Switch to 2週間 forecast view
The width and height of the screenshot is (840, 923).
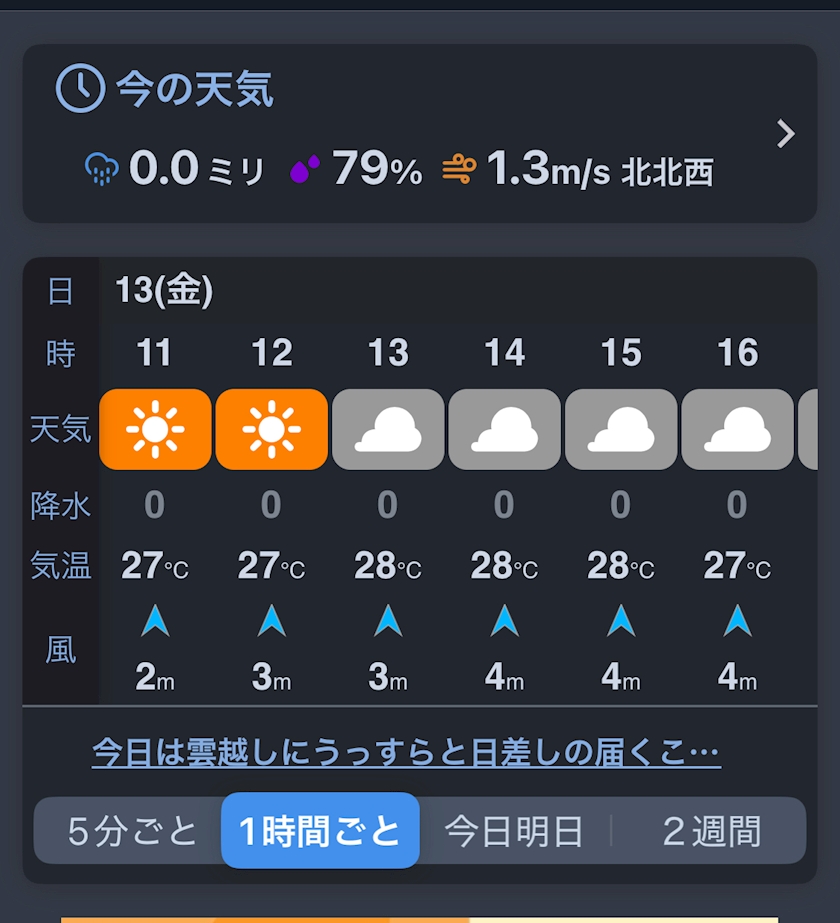coord(711,831)
